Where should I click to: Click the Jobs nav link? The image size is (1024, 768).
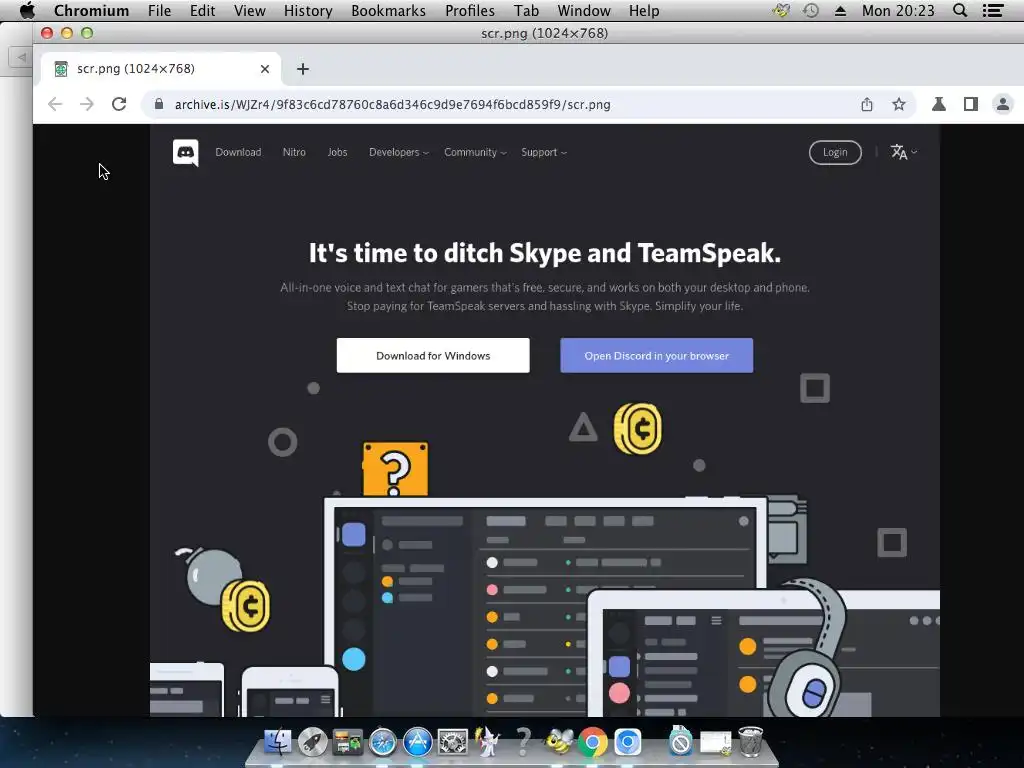338,152
